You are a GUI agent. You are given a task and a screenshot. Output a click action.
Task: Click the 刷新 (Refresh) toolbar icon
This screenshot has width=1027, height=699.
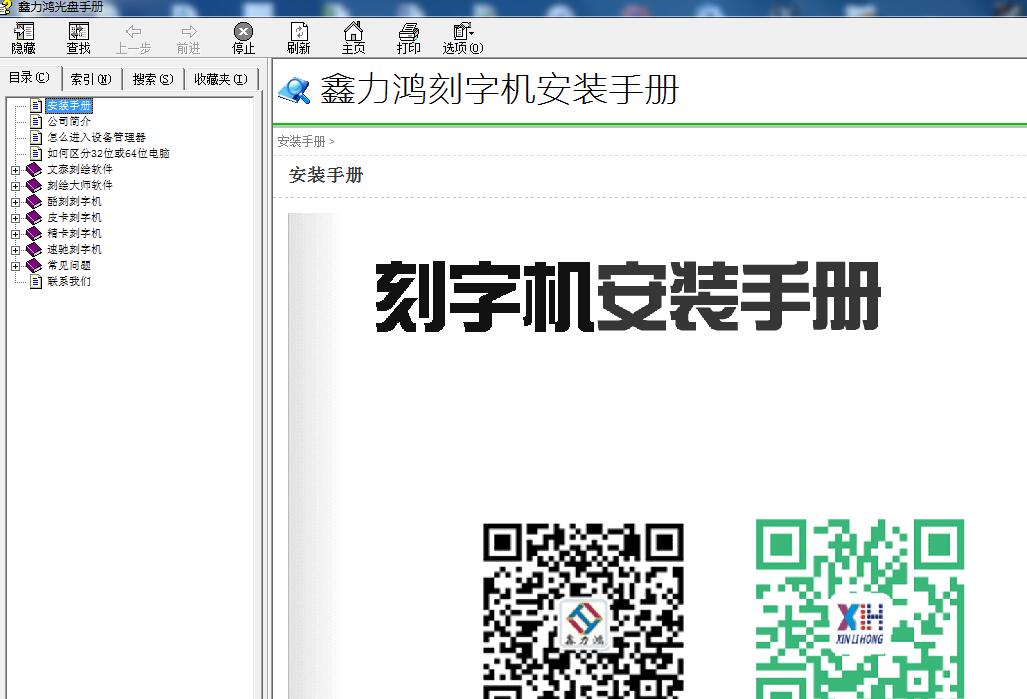(298, 38)
